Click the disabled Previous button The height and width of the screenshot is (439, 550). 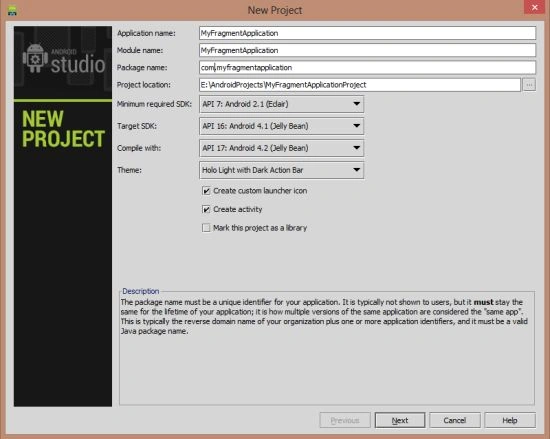click(345, 420)
